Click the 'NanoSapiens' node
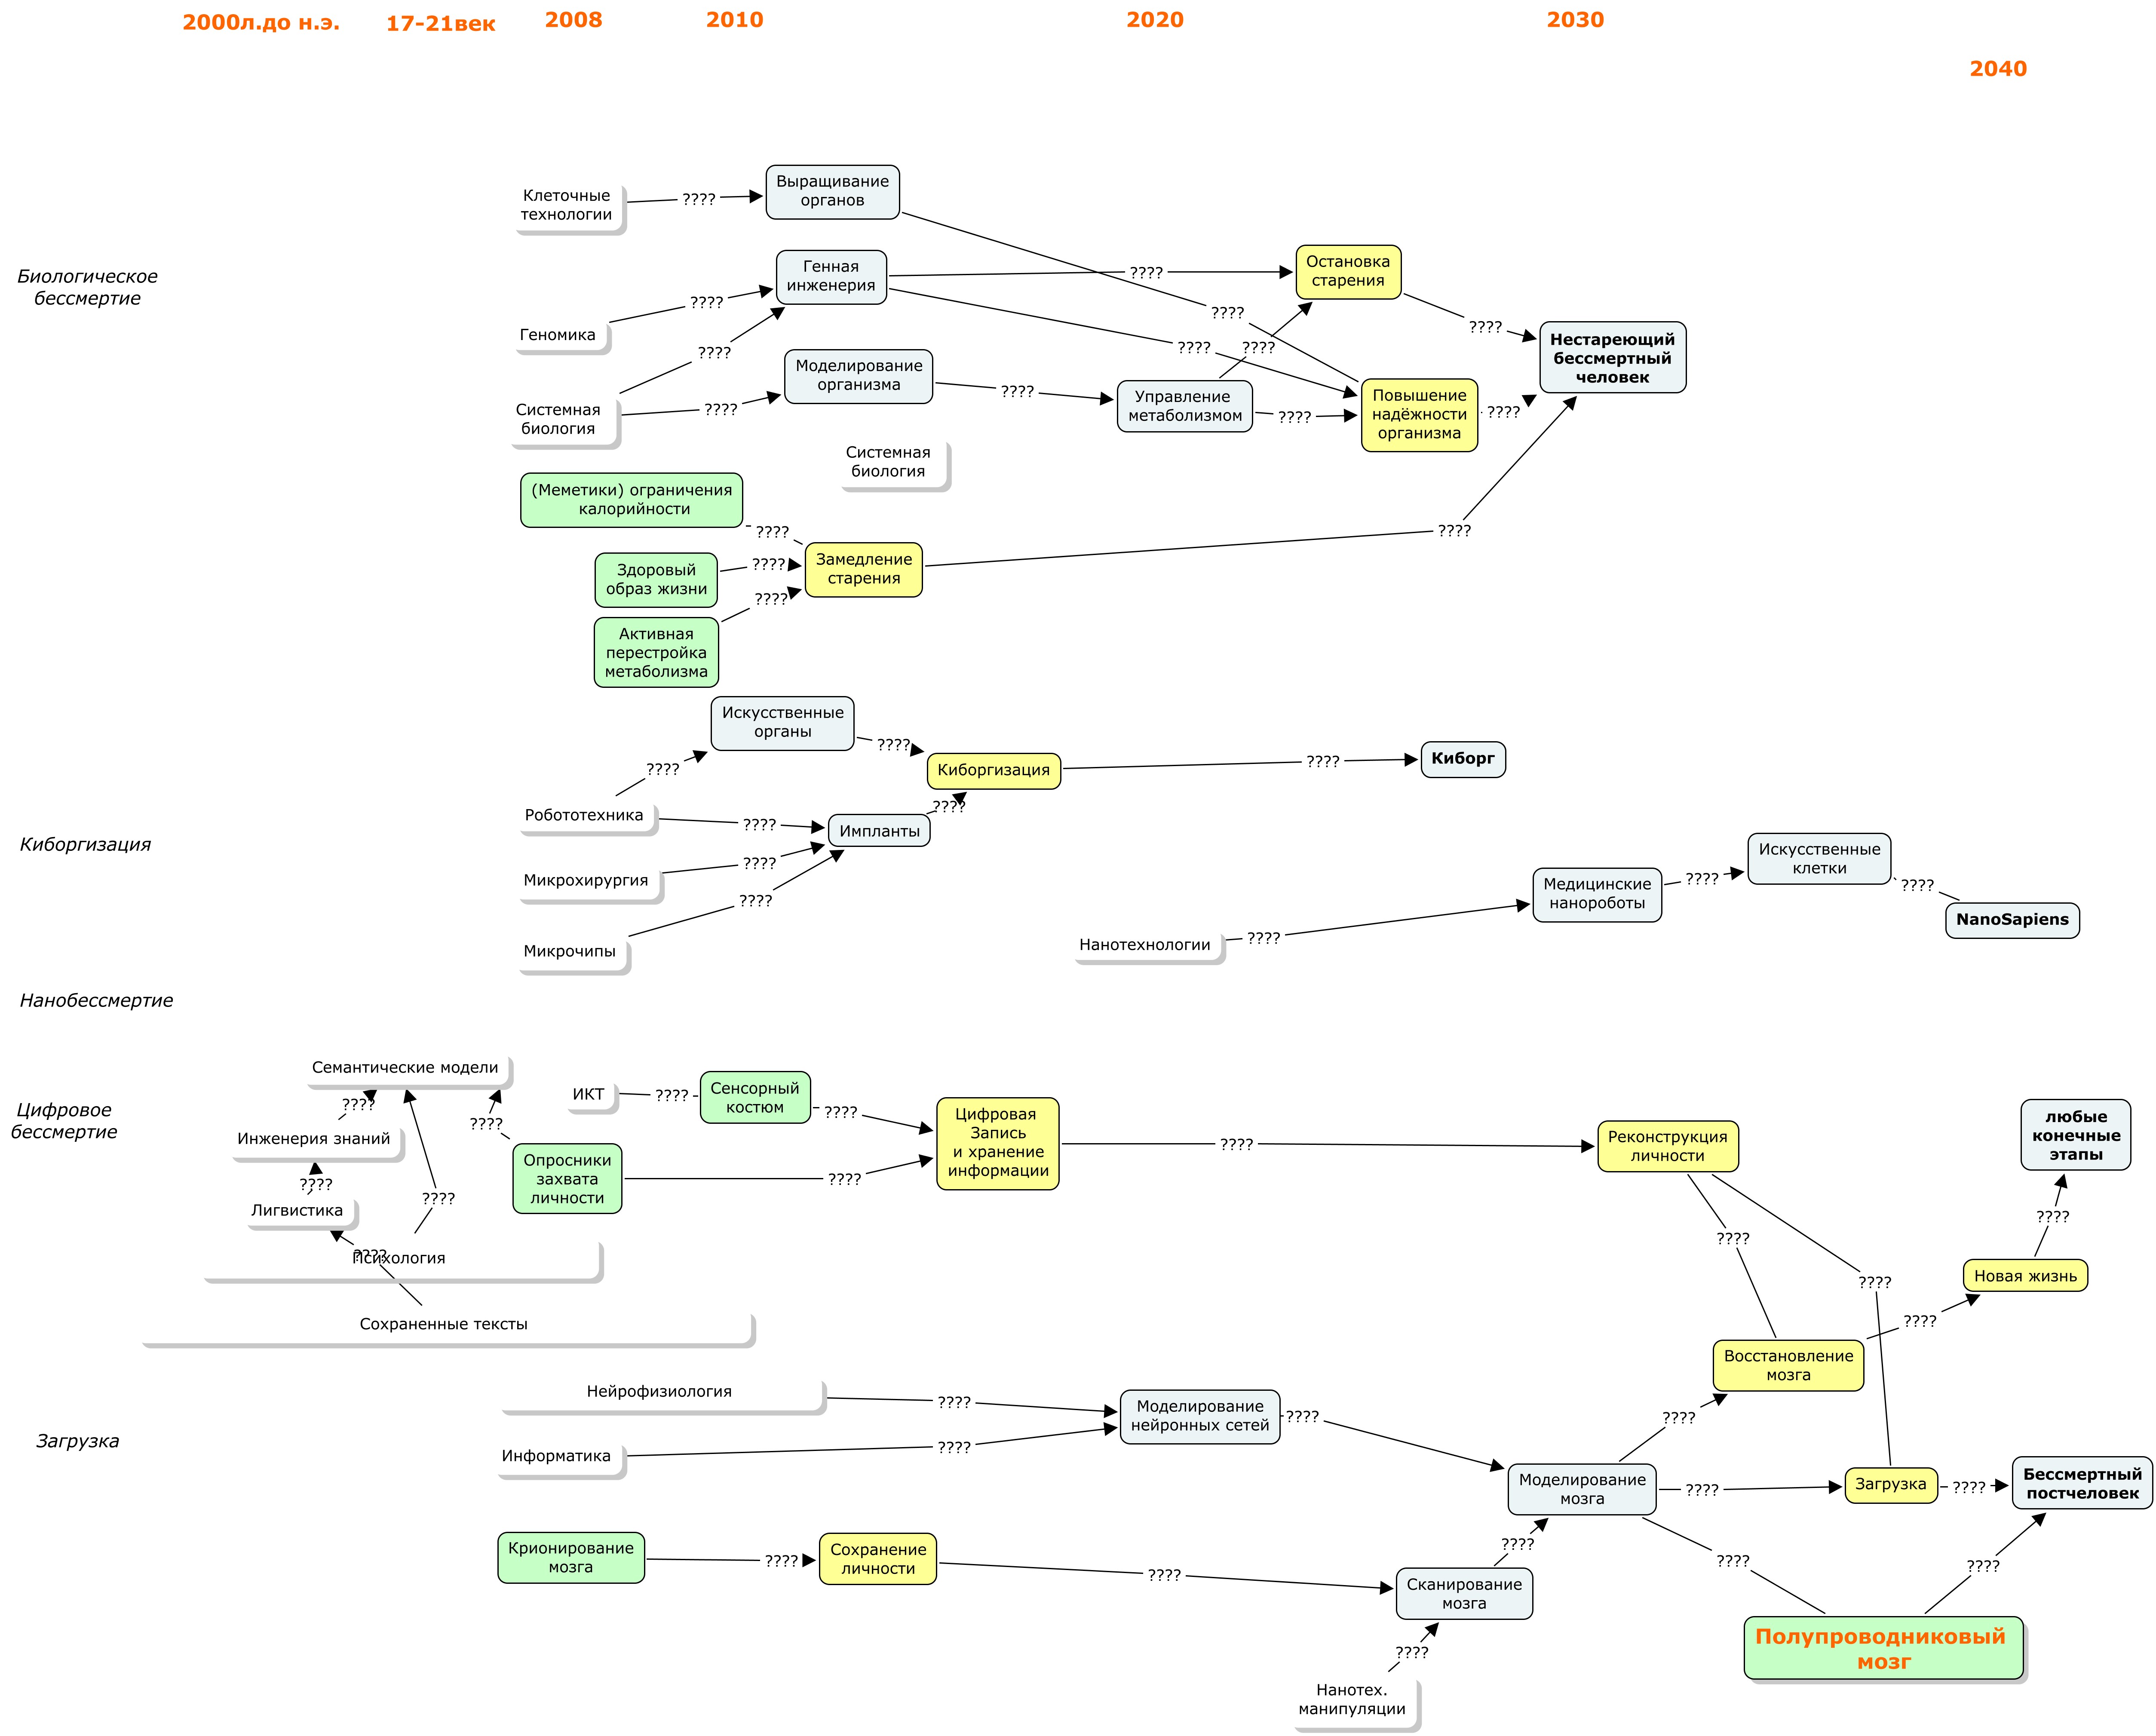Viewport: 2156px width, 1736px height. 2012,920
